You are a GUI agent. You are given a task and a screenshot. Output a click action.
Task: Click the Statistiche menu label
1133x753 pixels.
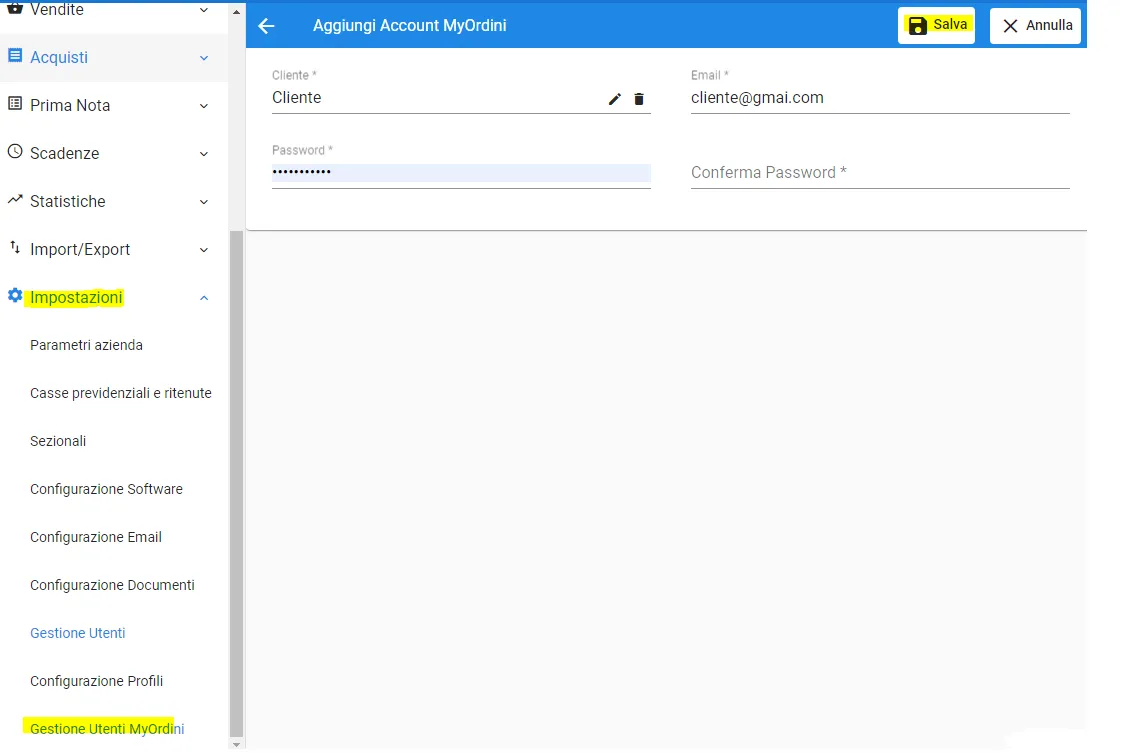pos(67,202)
